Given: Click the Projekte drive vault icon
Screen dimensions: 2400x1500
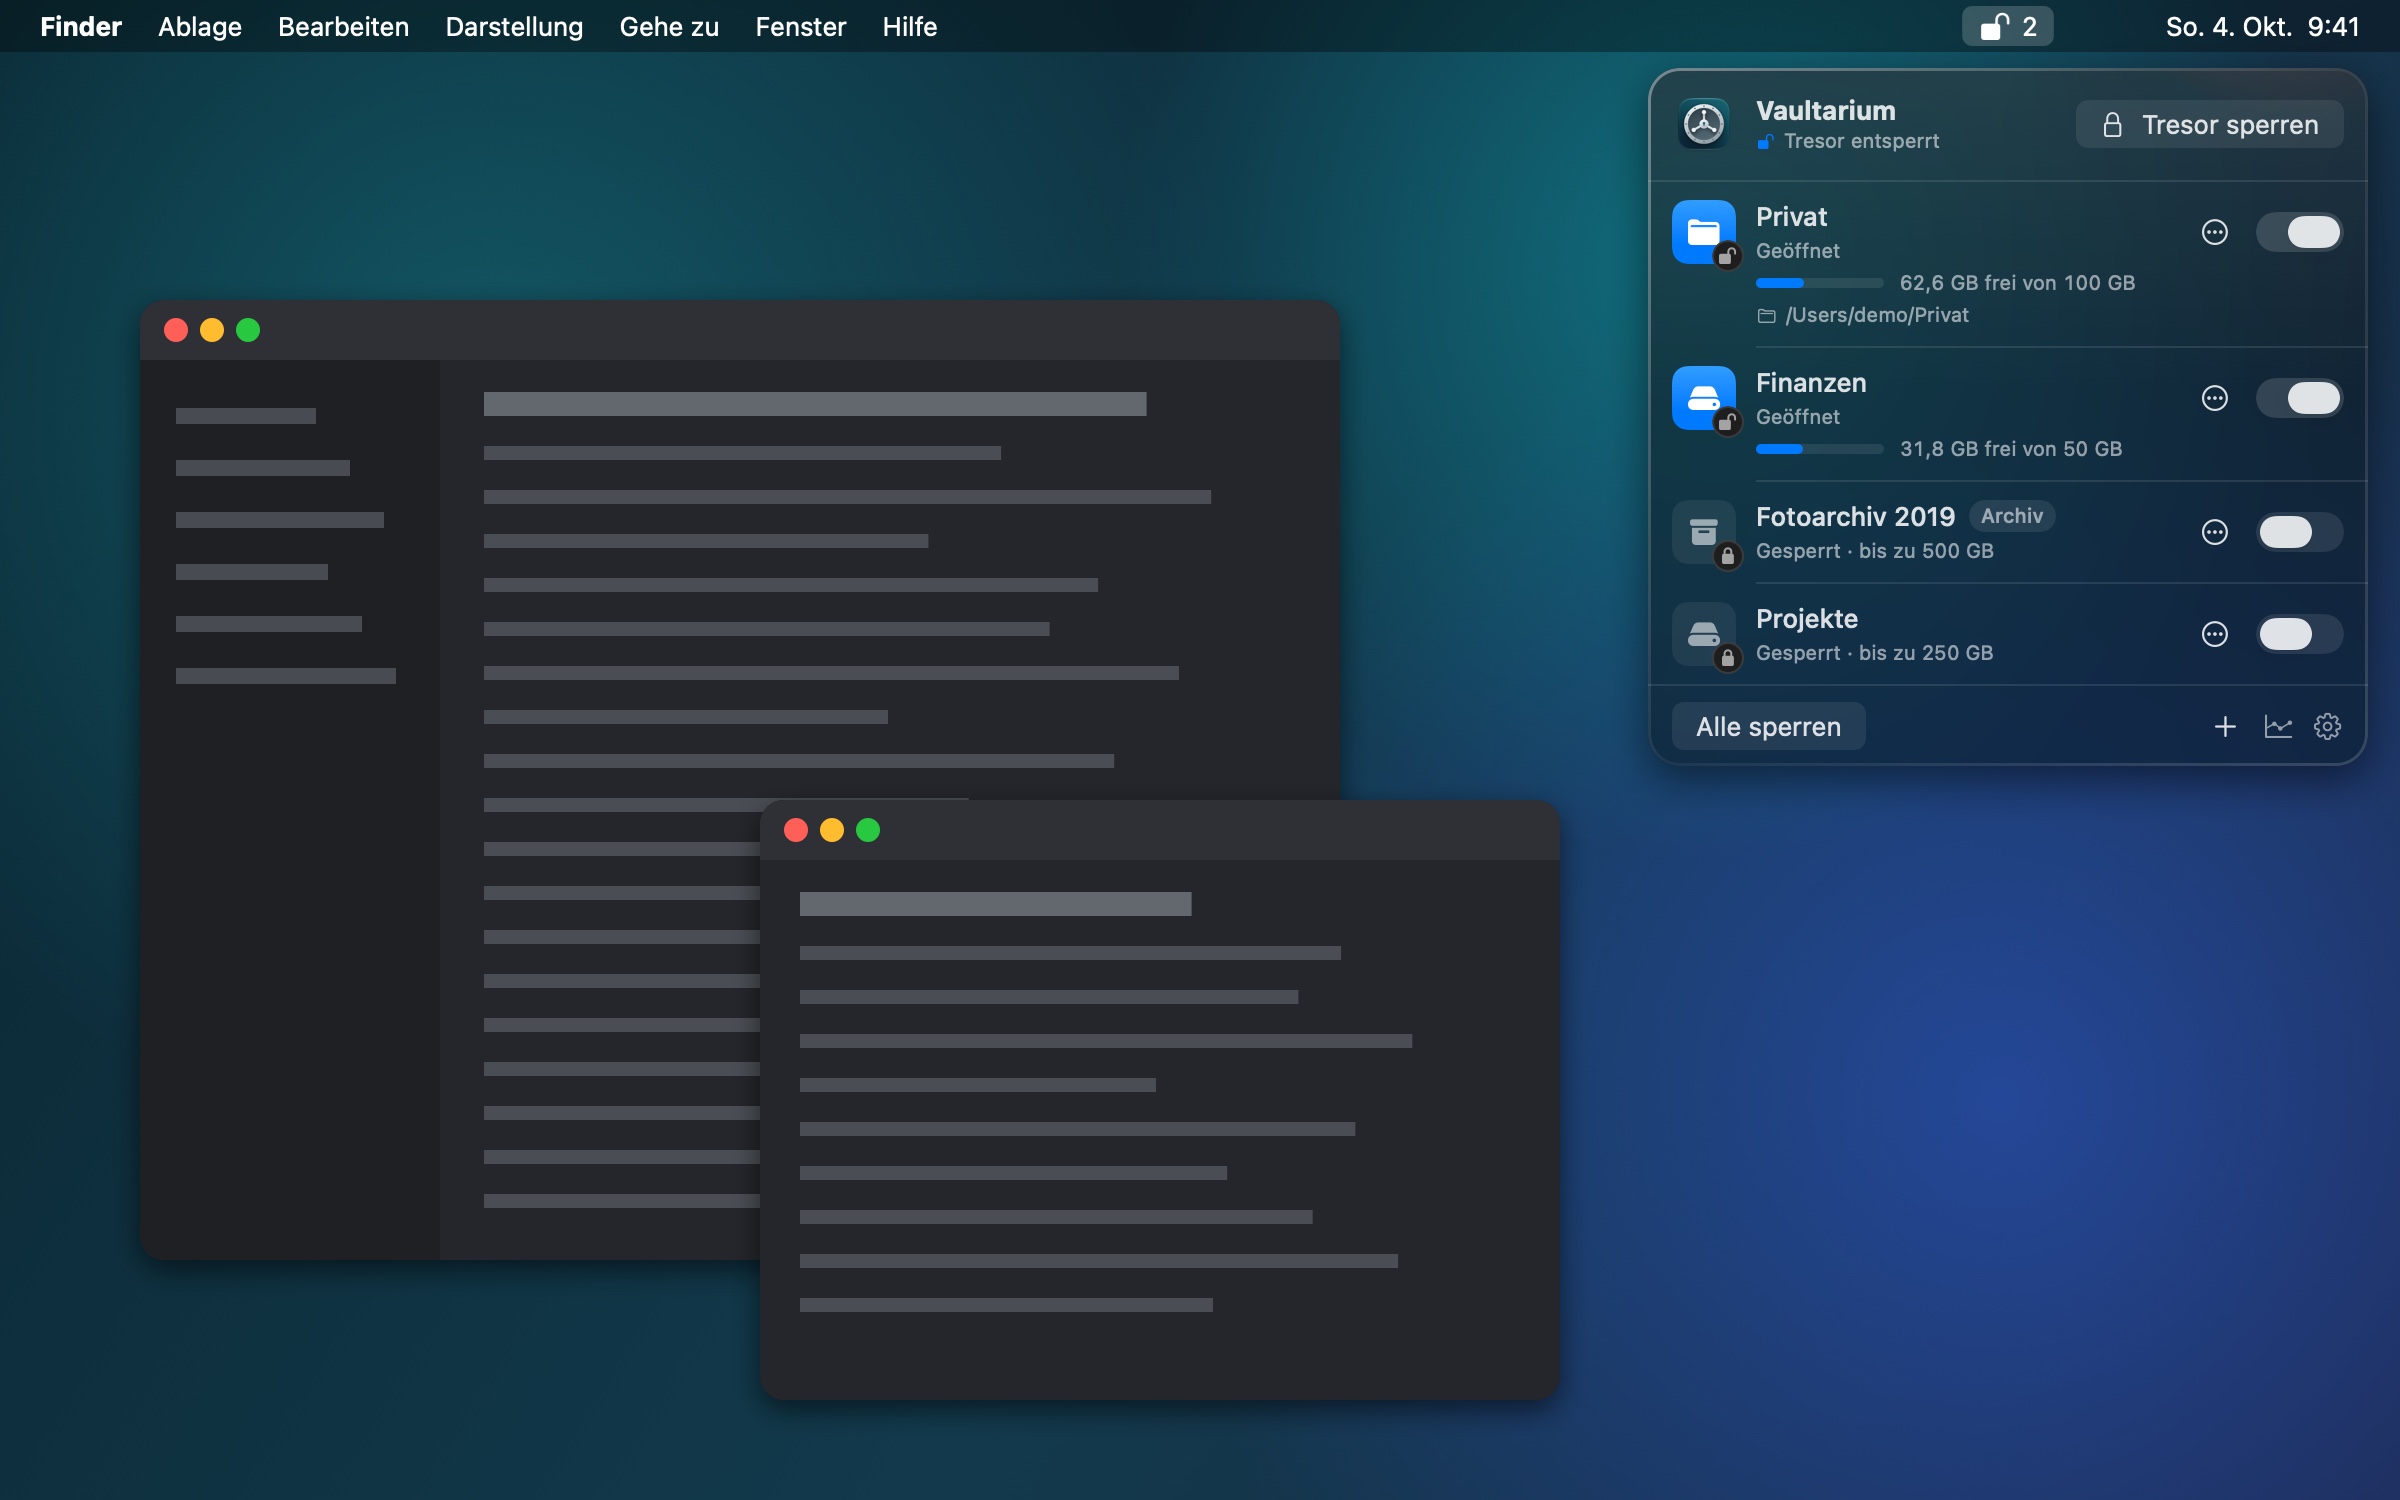Looking at the screenshot, I should pos(1704,635).
